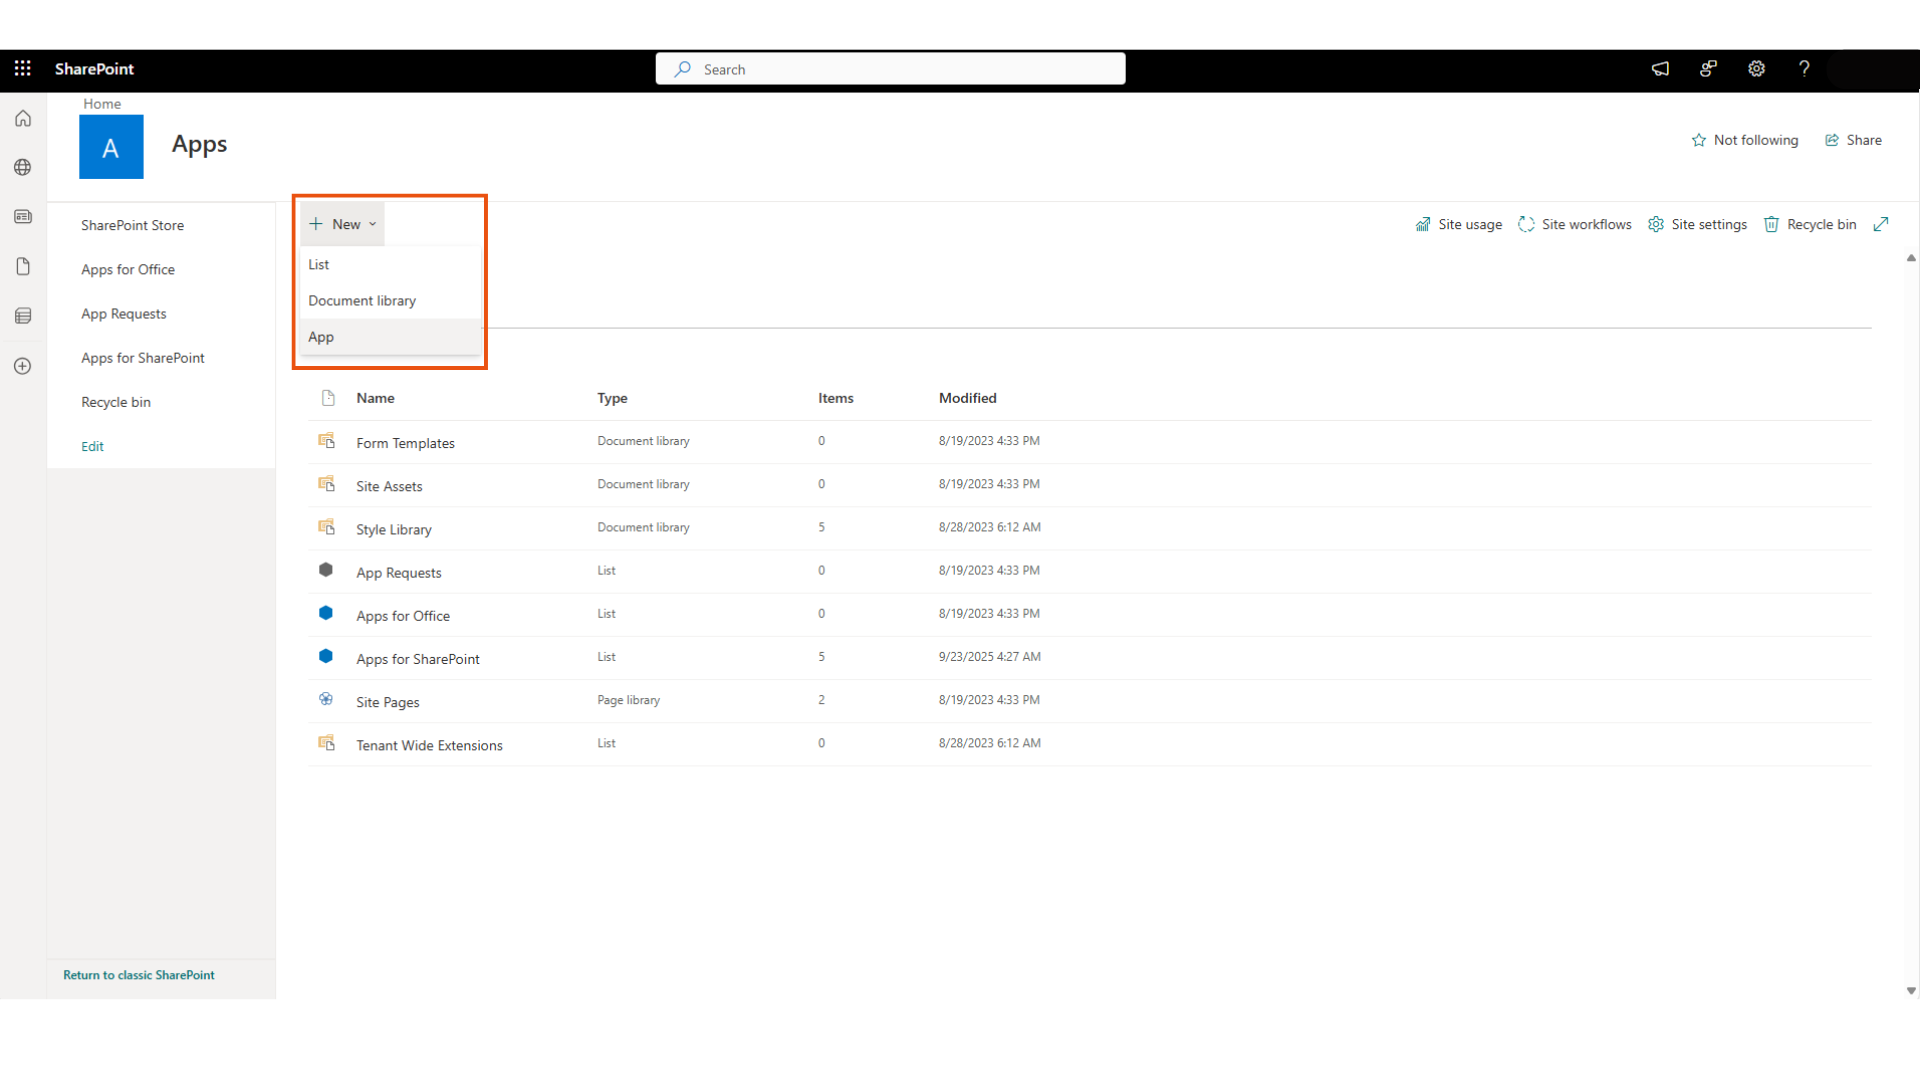Screen dimensions: 1920x1080
Task: Open the megaphone feedback icon
Action: click(x=1660, y=68)
